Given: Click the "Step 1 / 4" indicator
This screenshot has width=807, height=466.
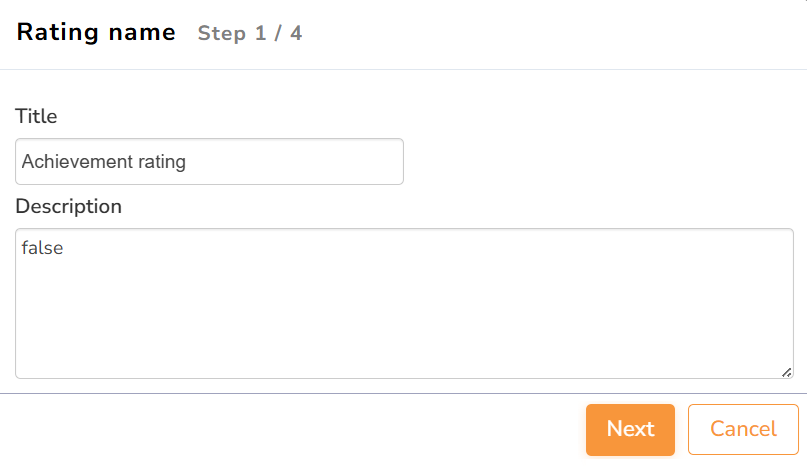Looking at the screenshot, I should pos(250,34).
